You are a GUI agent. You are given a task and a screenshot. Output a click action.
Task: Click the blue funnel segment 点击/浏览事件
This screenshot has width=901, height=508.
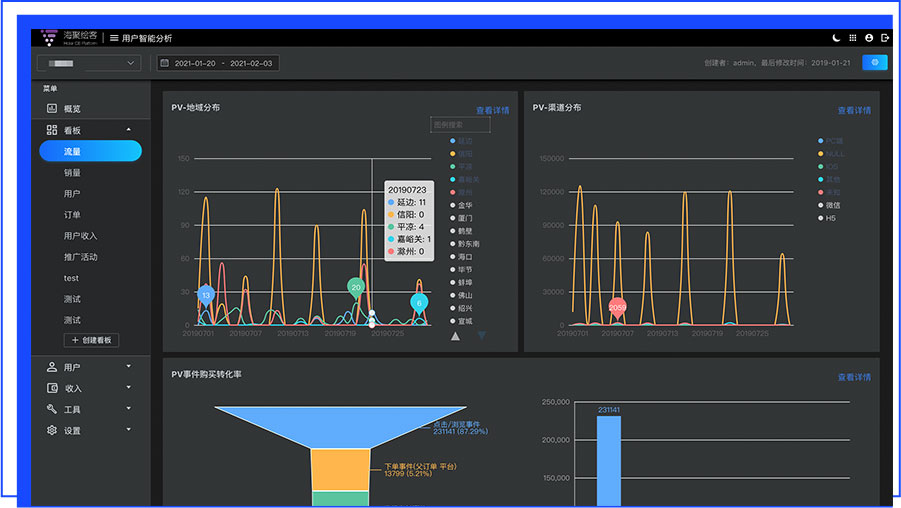[340, 426]
